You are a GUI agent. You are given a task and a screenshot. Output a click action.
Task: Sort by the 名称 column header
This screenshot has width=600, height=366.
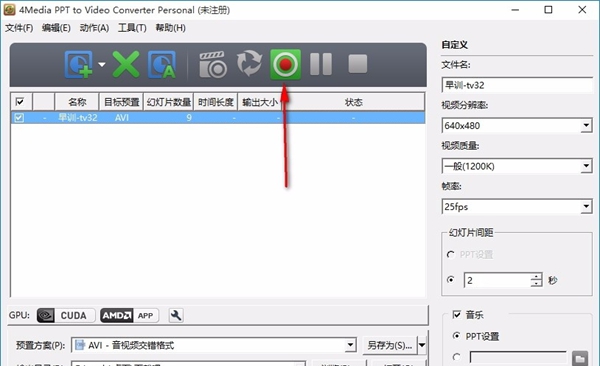[x=77, y=102]
